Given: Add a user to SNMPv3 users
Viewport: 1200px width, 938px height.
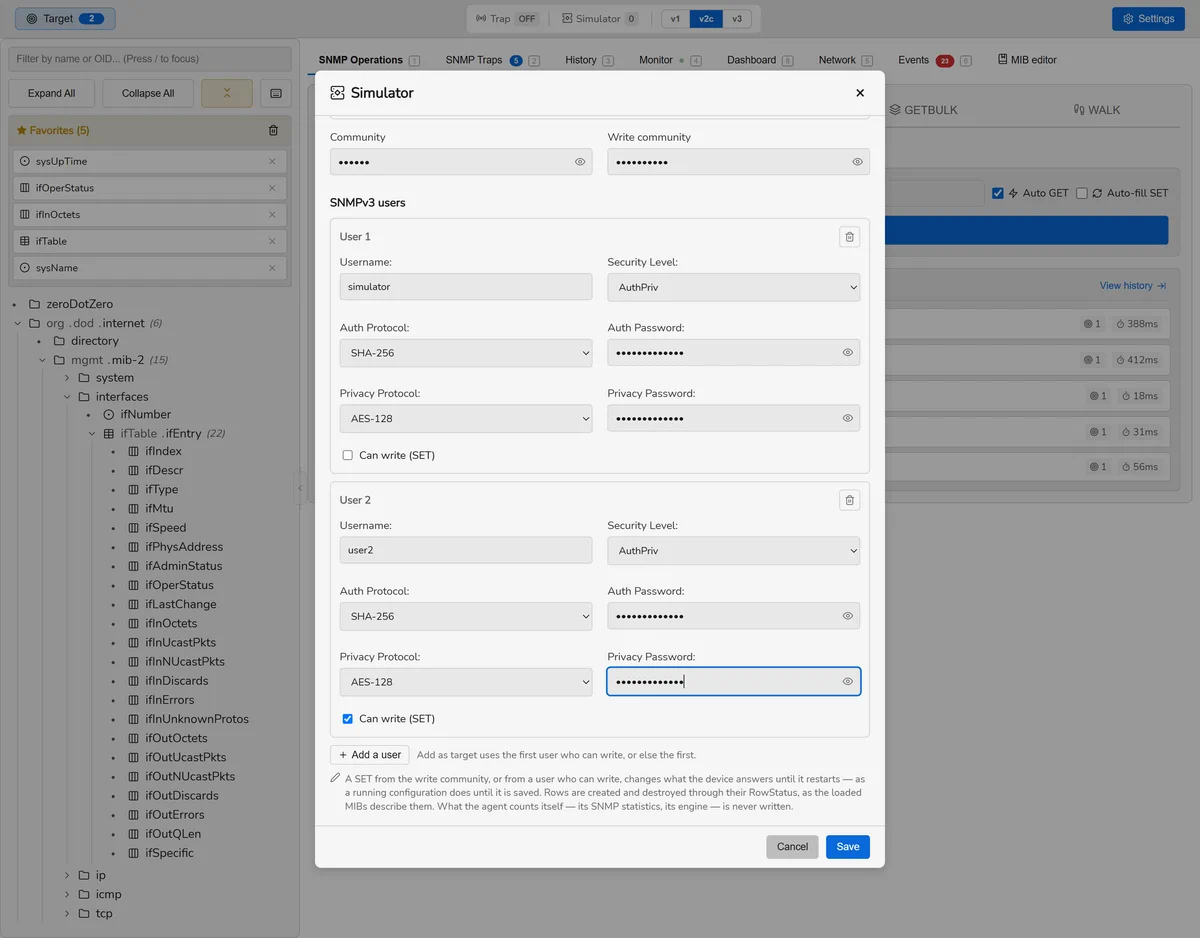Looking at the screenshot, I should [x=369, y=755].
